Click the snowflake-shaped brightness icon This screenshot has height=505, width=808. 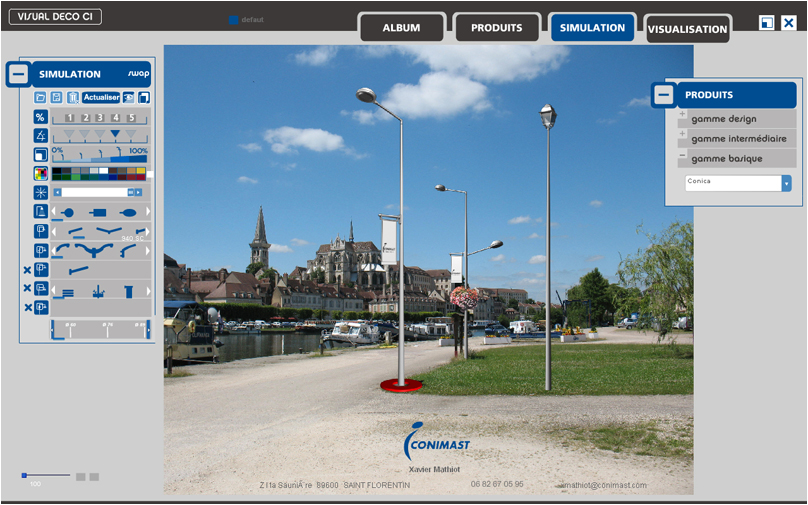click(x=40, y=192)
